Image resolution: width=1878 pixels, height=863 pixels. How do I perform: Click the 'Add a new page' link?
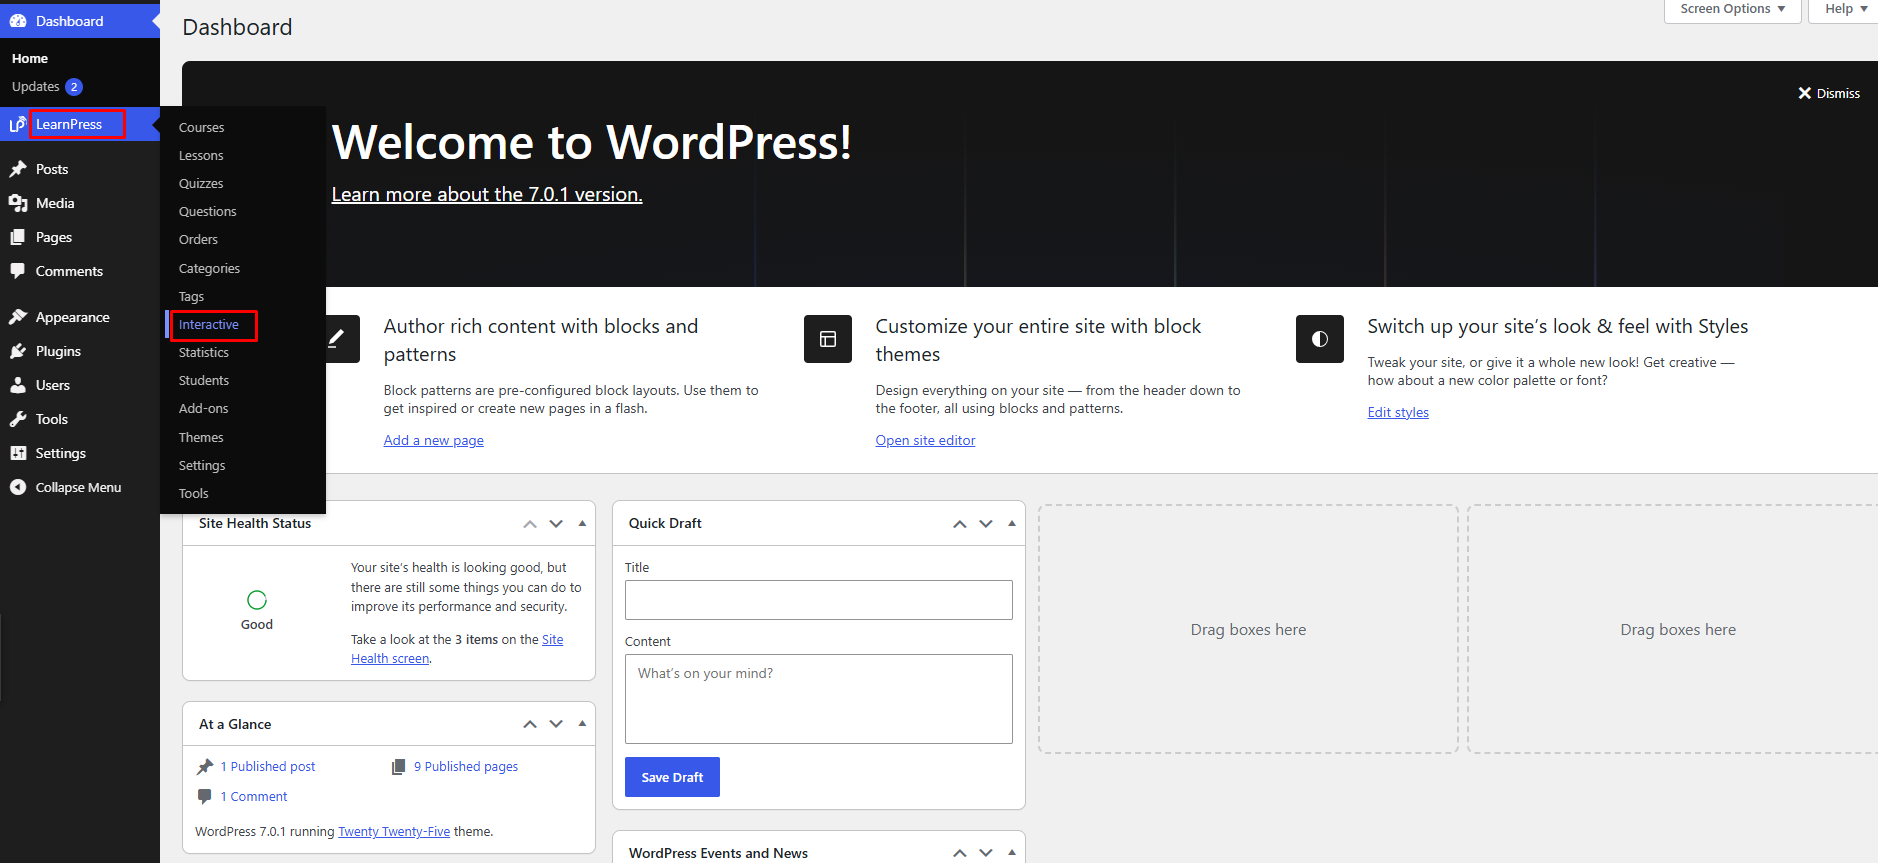pos(434,440)
